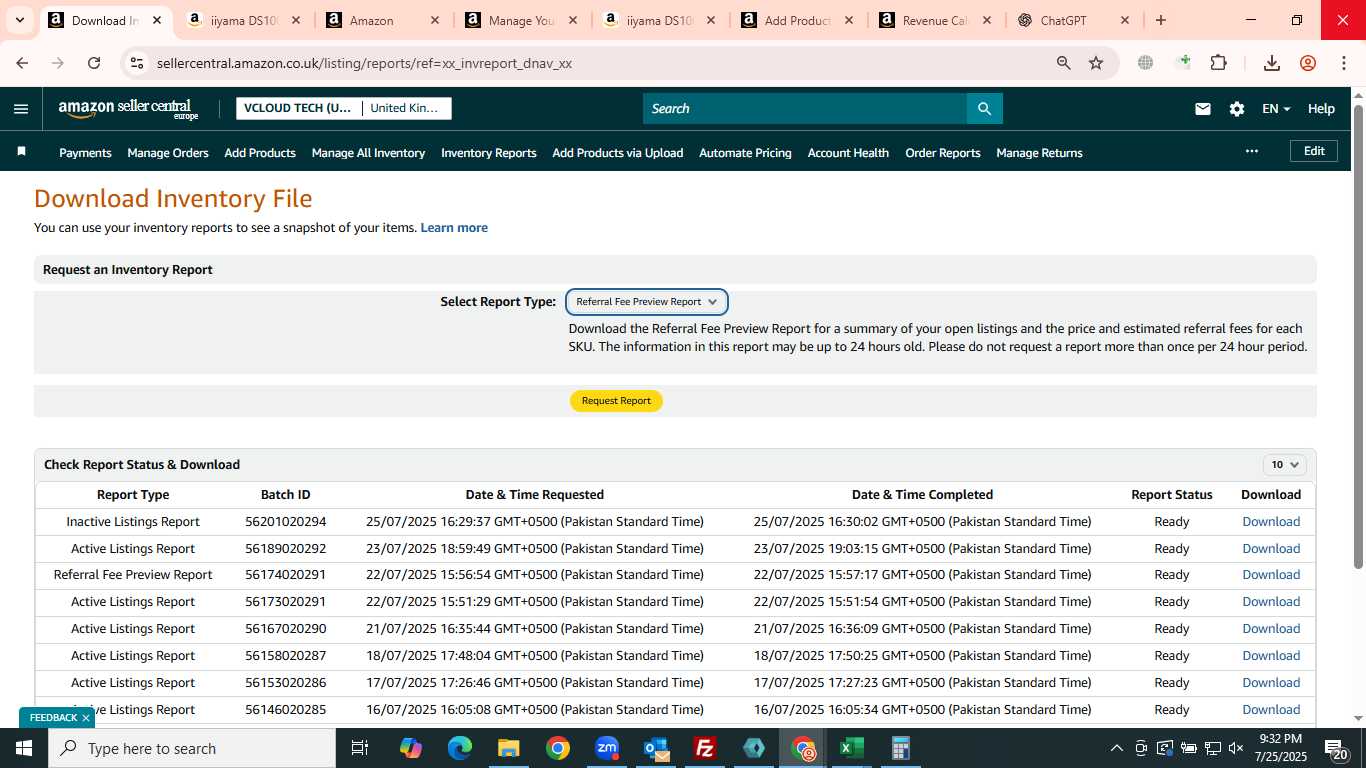Open Manage Returns in the nav bar
The width and height of the screenshot is (1366, 768).
[1039, 153]
